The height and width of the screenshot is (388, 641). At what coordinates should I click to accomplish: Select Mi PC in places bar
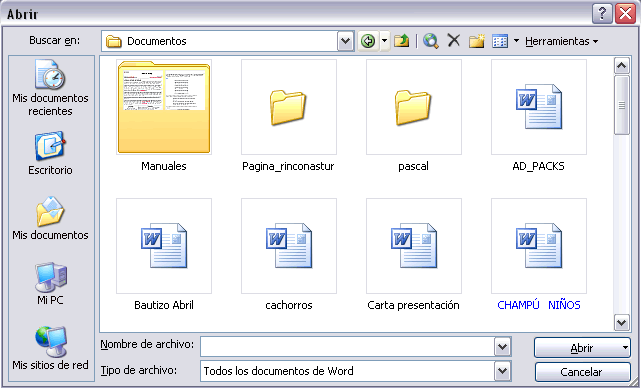click(x=50, y=283)
